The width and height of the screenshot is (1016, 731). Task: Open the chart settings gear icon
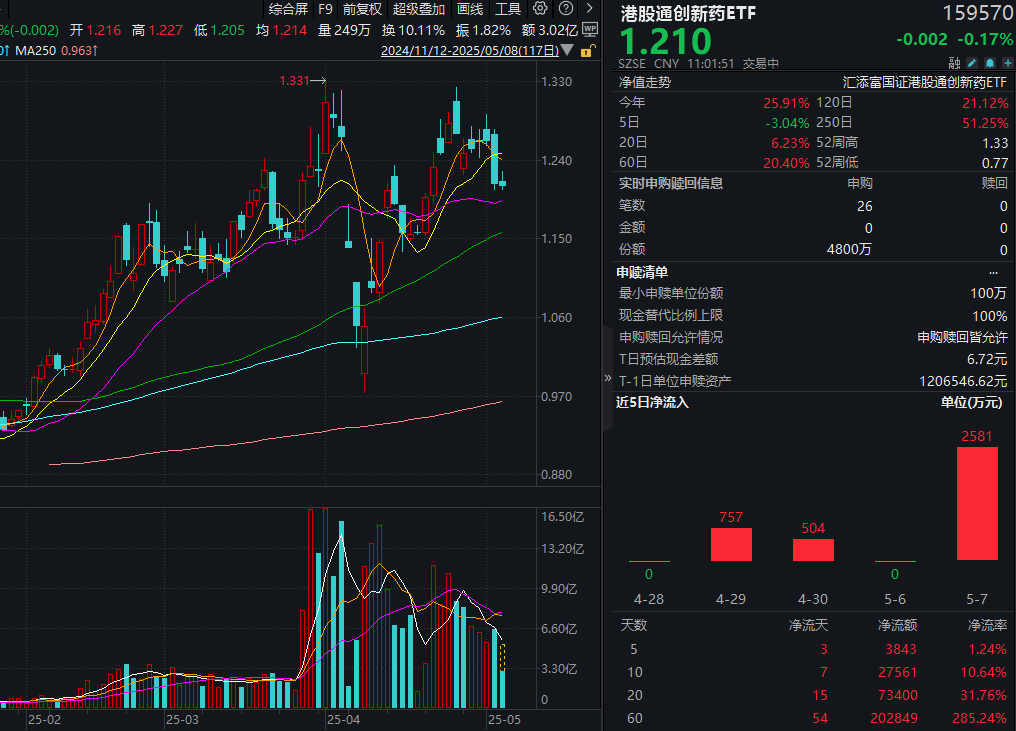[540, 8]
